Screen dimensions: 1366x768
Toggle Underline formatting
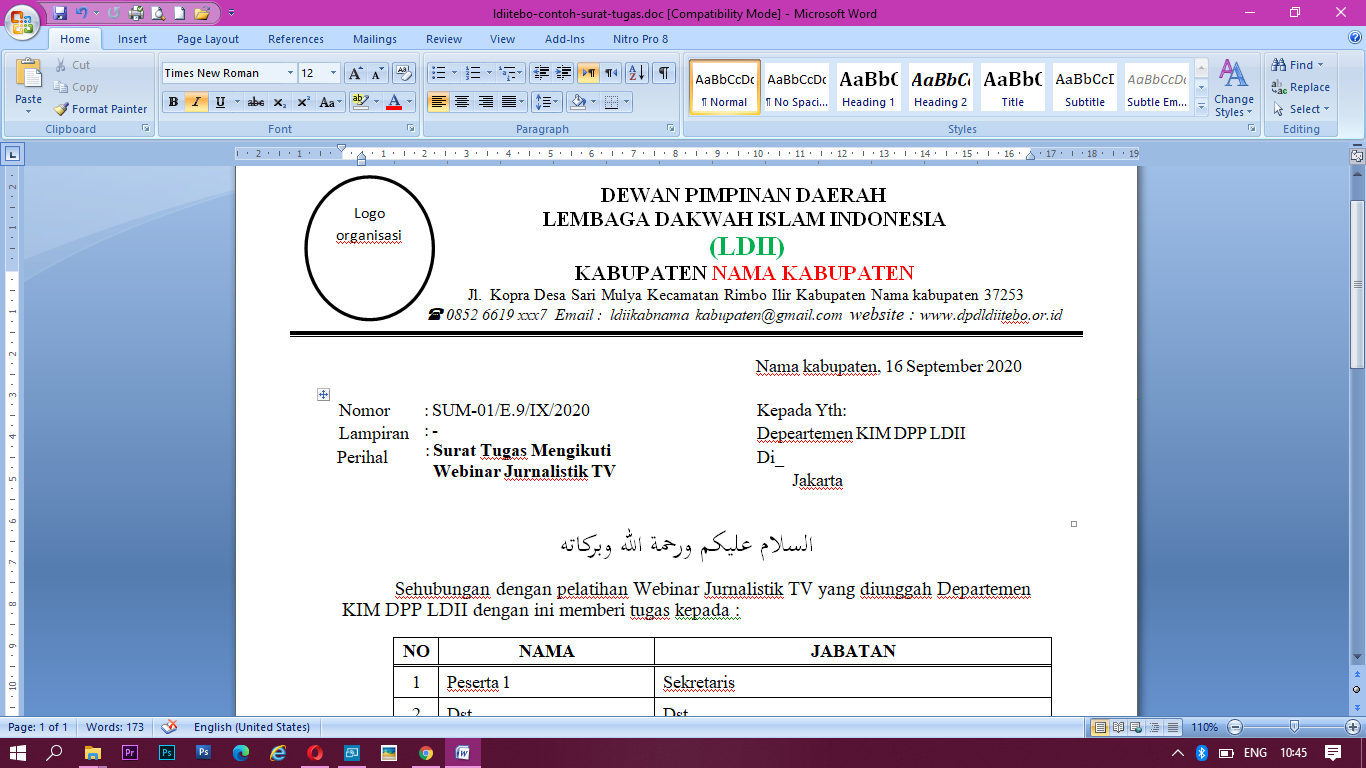(x=219, y=102)
